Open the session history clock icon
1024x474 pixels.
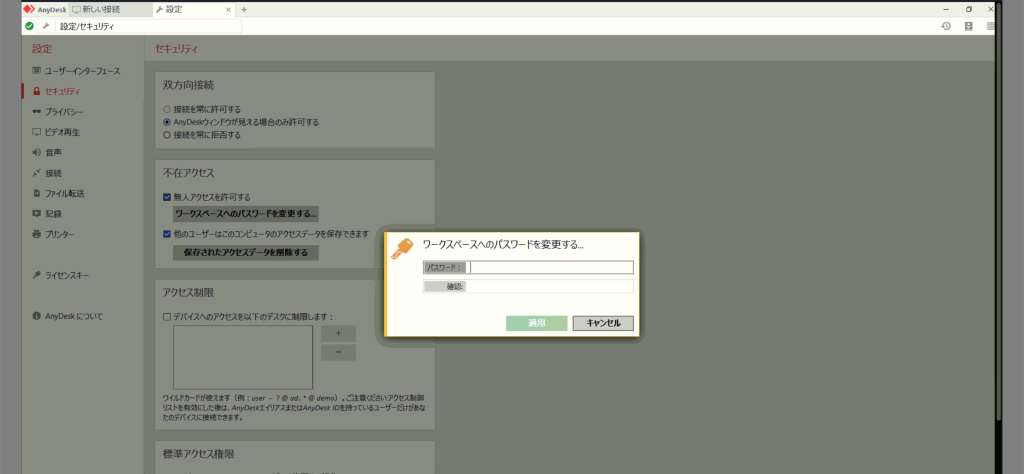point(946,26)
